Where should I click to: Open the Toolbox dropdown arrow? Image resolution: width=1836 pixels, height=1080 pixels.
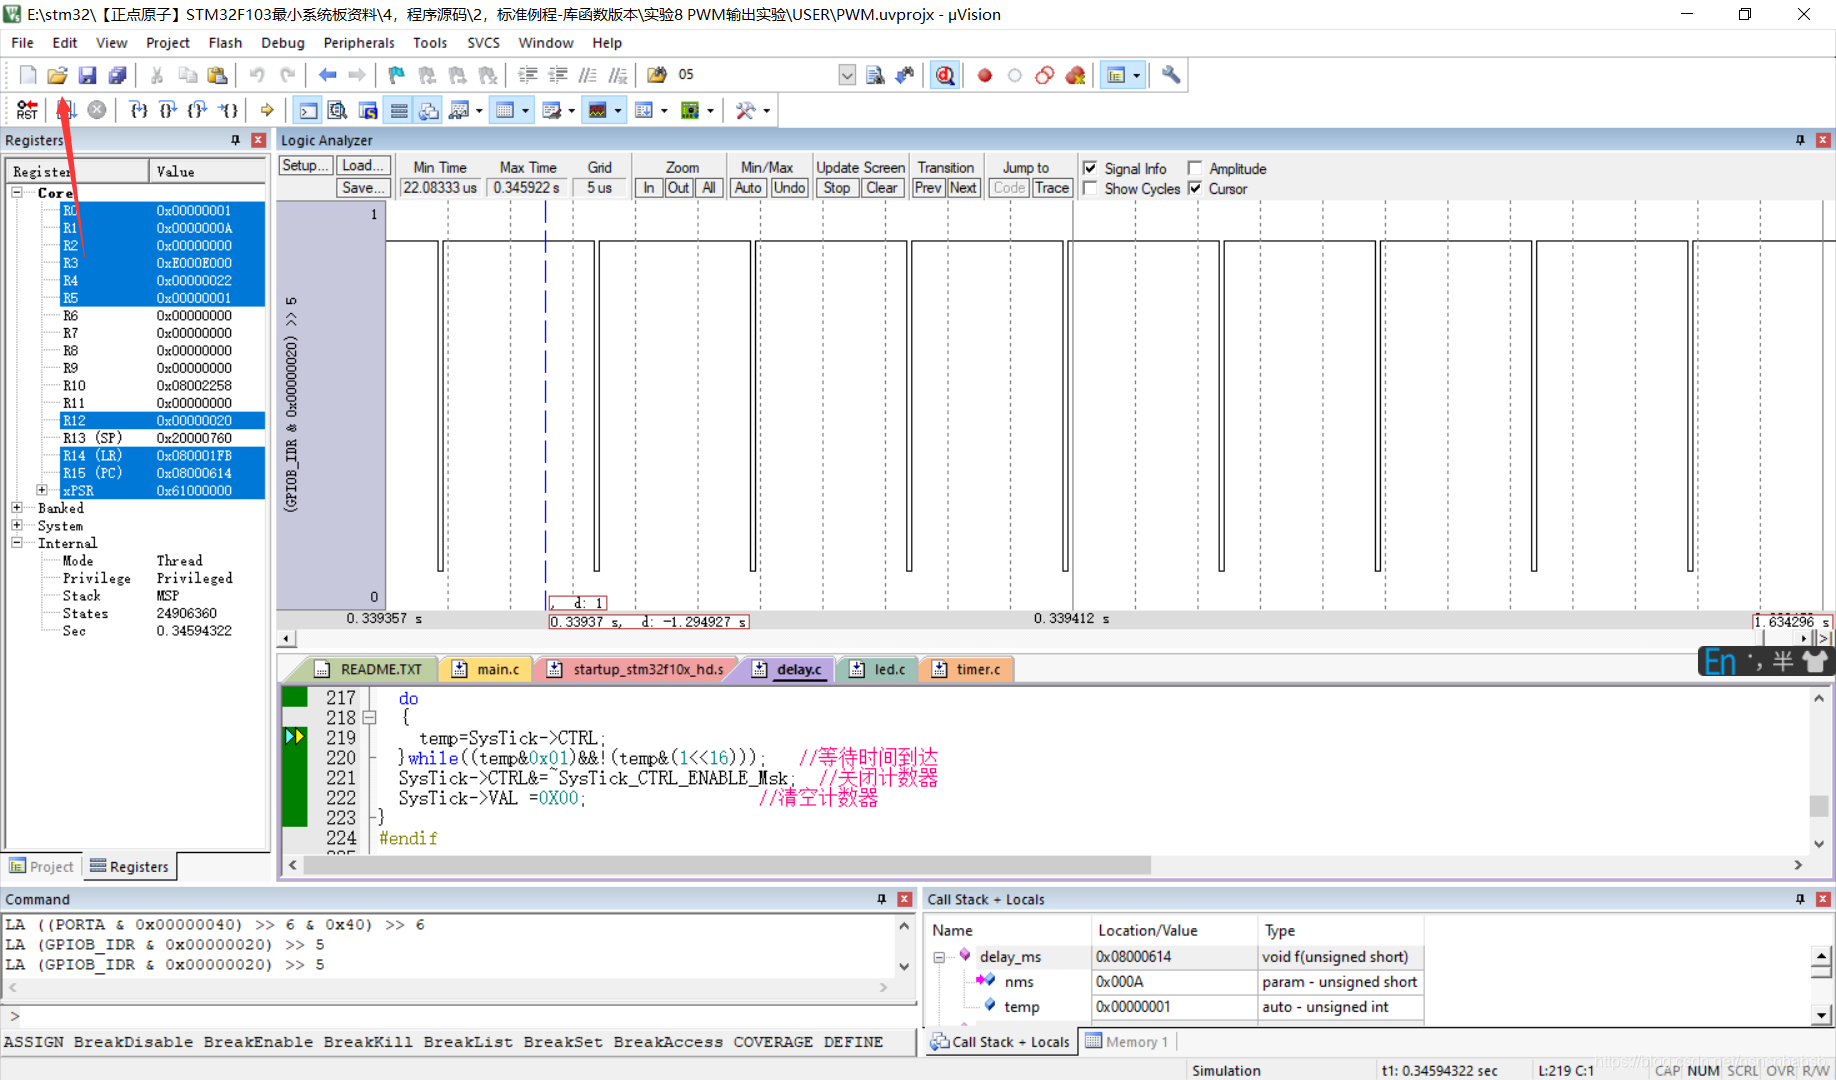(x=766, y=110)
